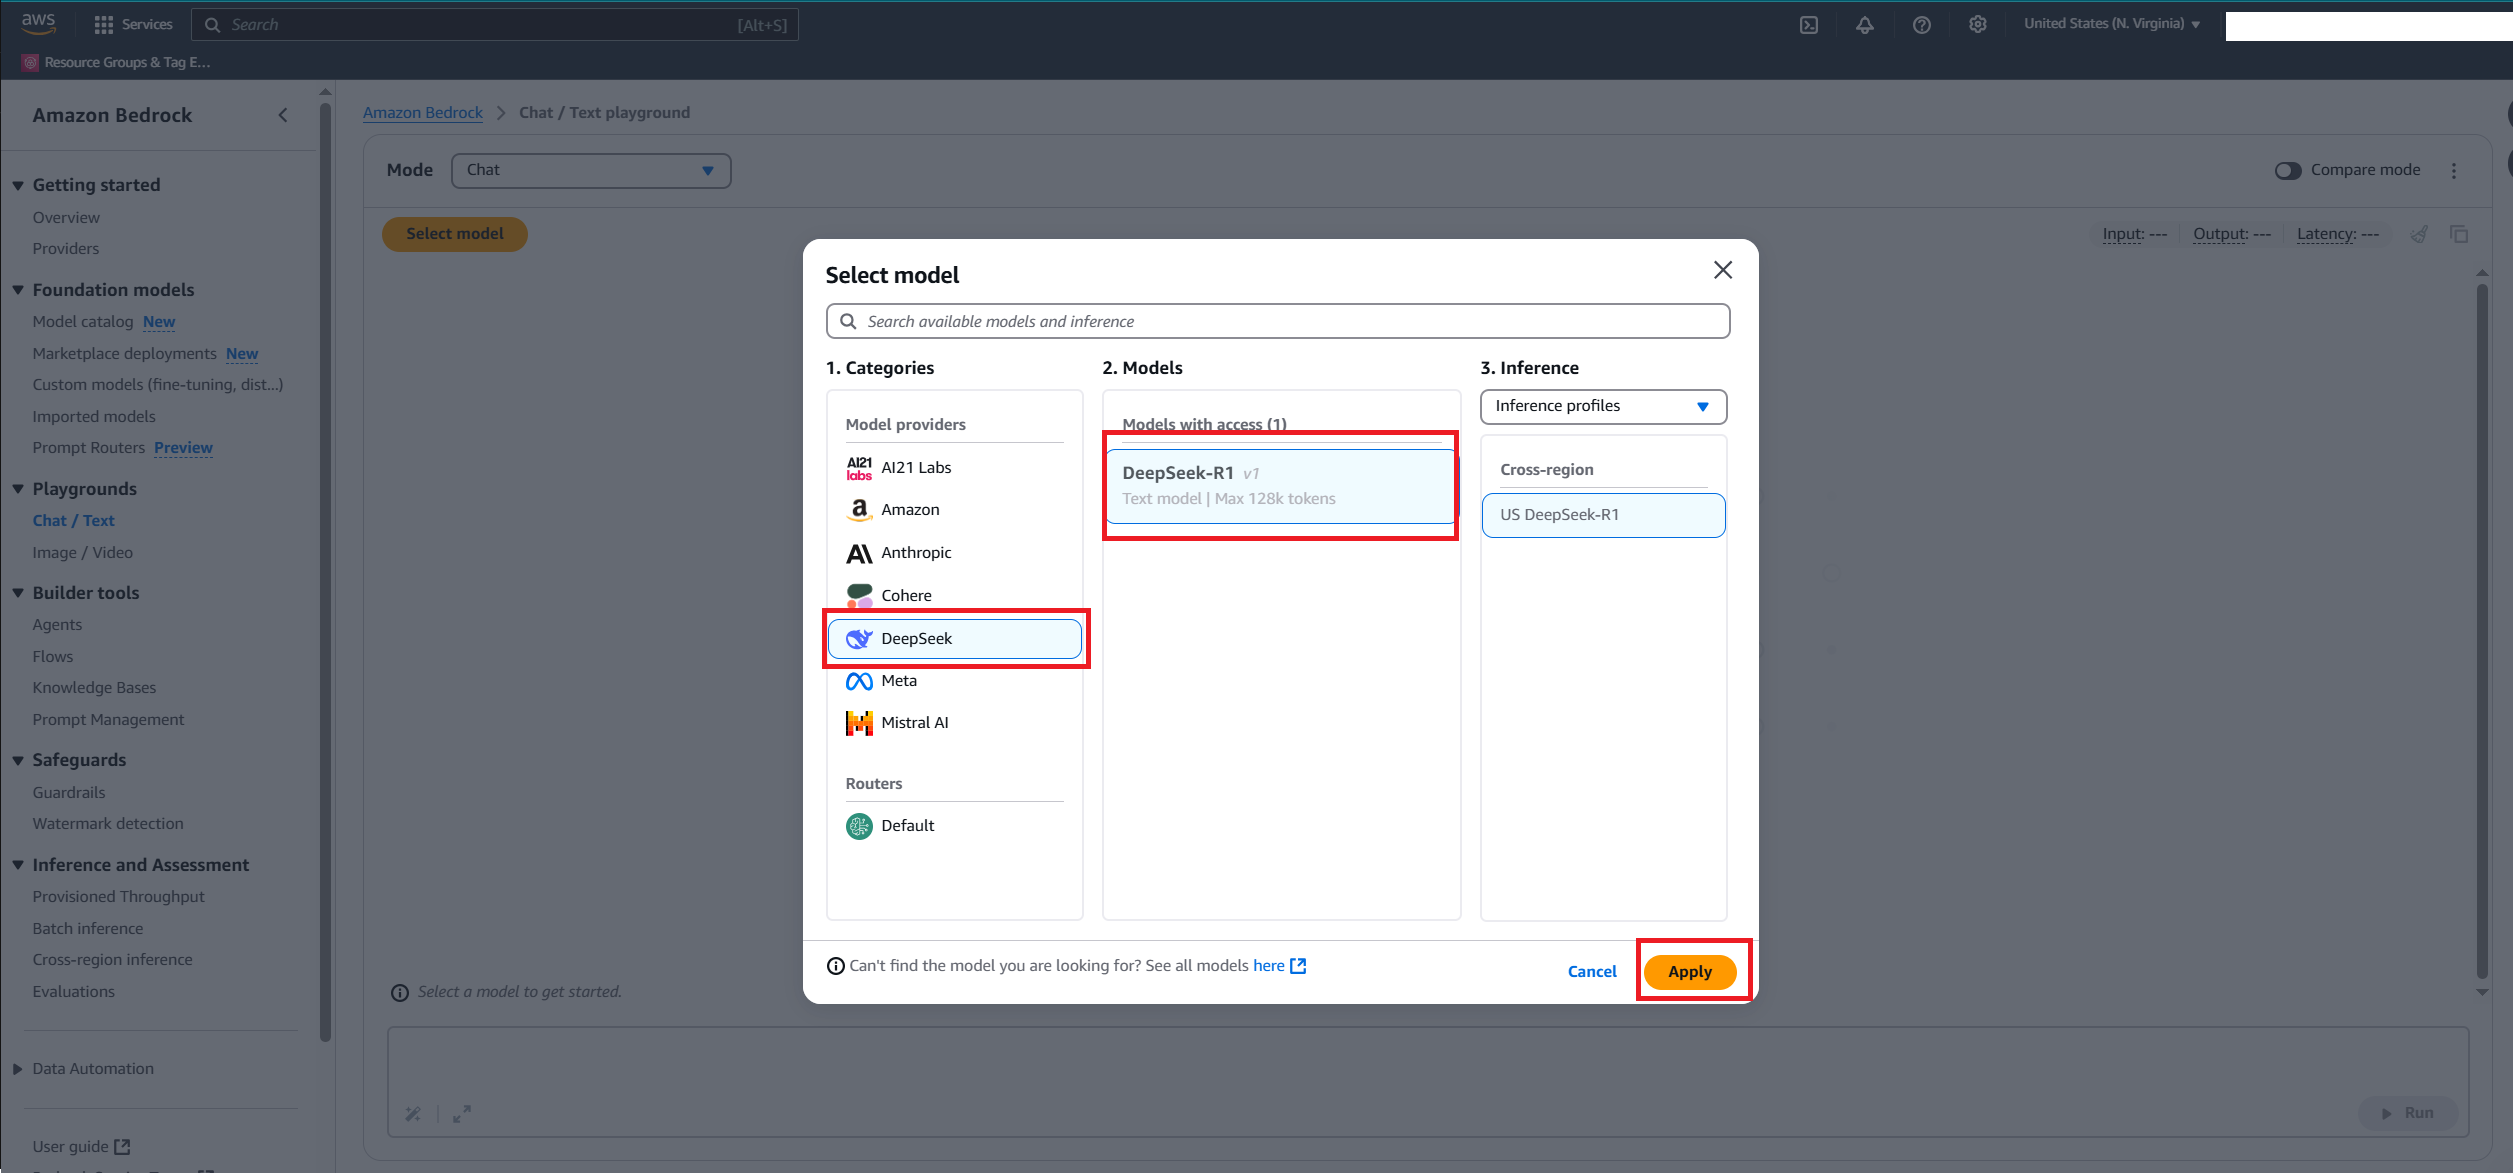Image resolution: width=2513 pixels, height=1173 pixels.
Task: Click the prompt magic wand icon
Action: [x=413, y=1113]
